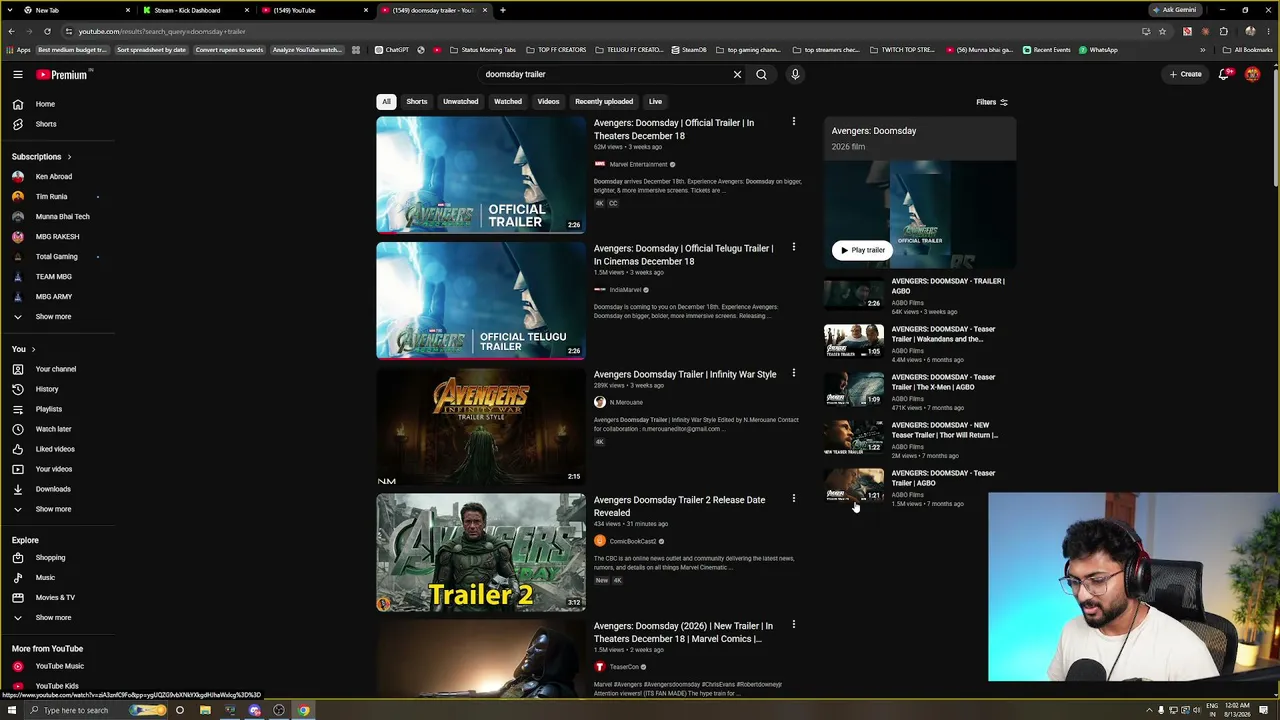Open the notifications bell
Screen dimensions: 1280x720
1224,74
